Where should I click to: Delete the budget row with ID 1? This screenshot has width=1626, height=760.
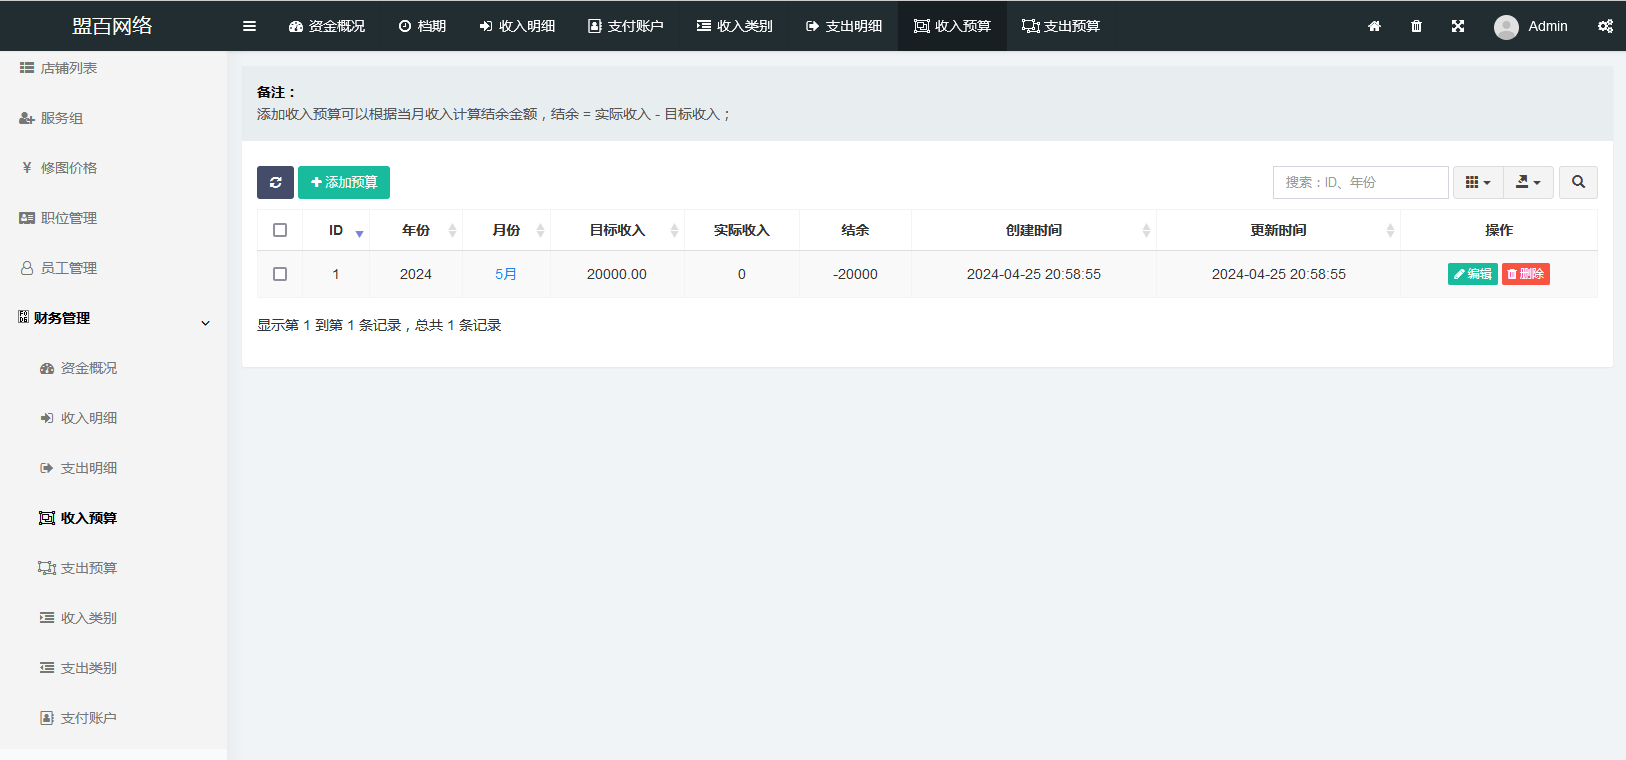(1525, 274)
